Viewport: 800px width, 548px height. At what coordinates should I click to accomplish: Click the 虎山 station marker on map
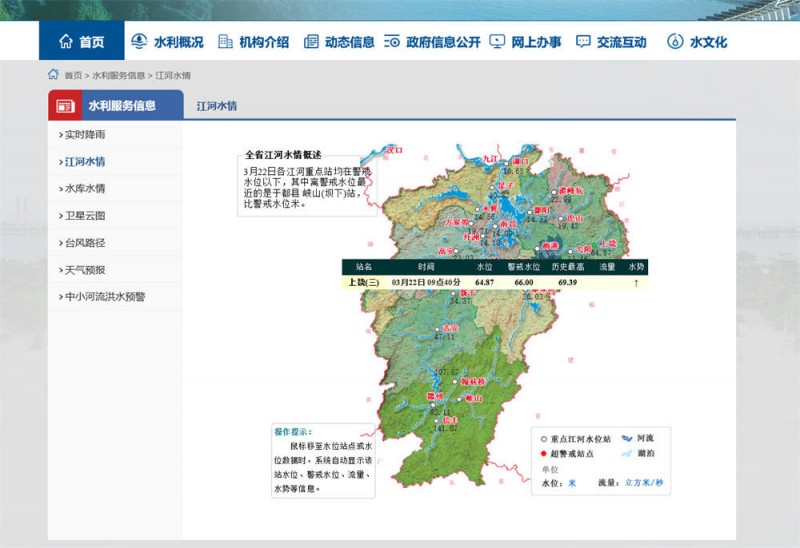562,219
